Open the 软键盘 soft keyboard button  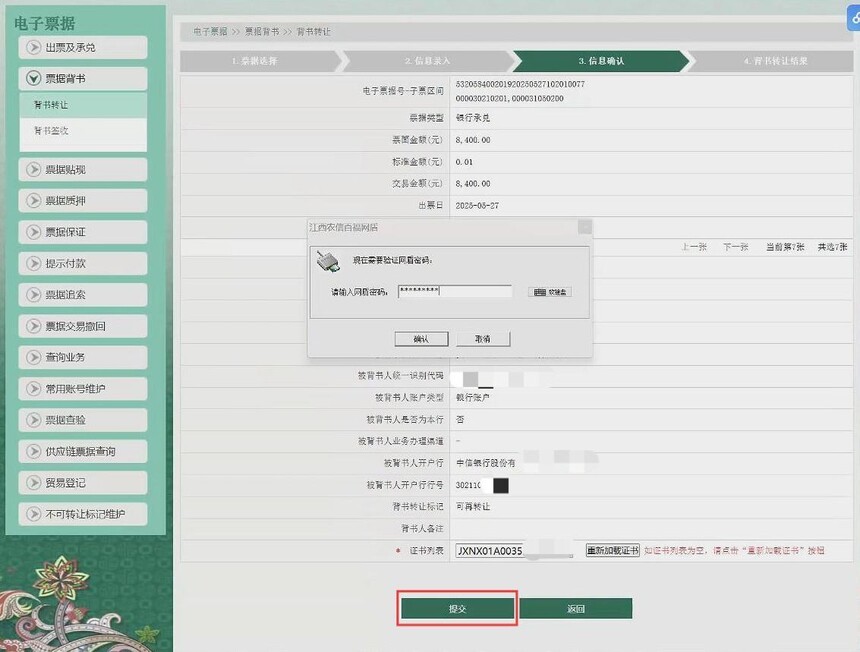550,292
